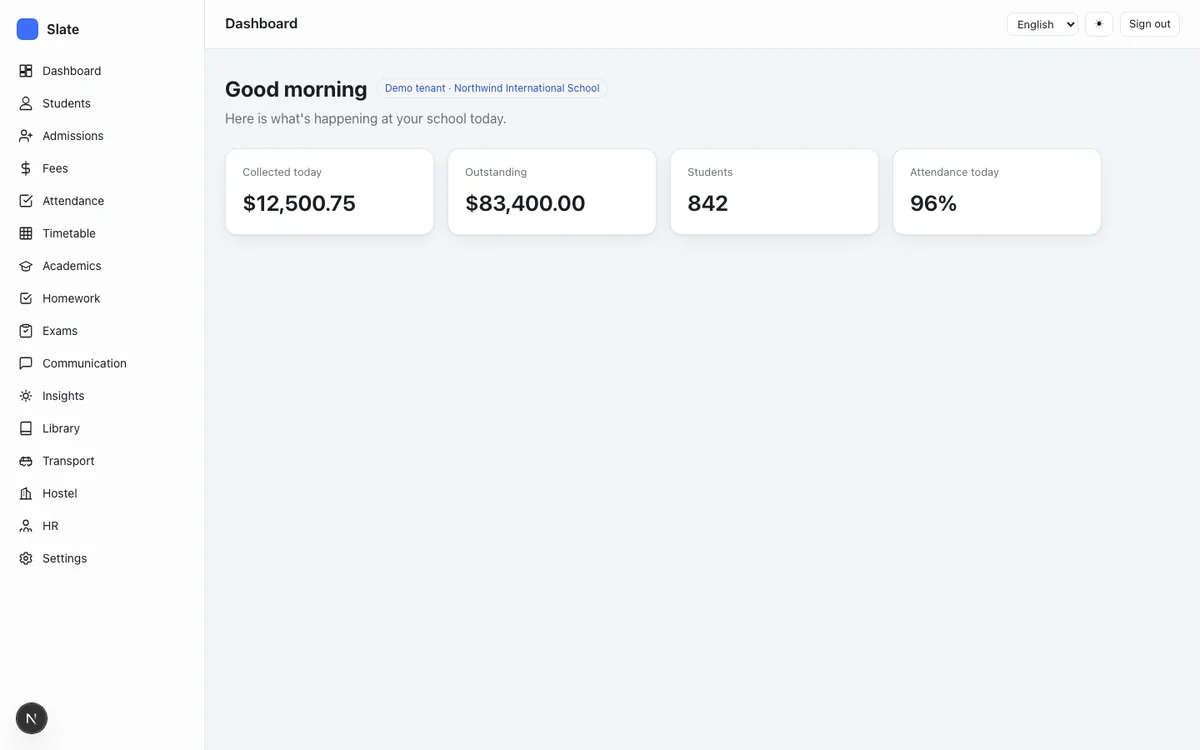Click the Settings gear icon
The image size is (1200, 750).
point(26,558)
